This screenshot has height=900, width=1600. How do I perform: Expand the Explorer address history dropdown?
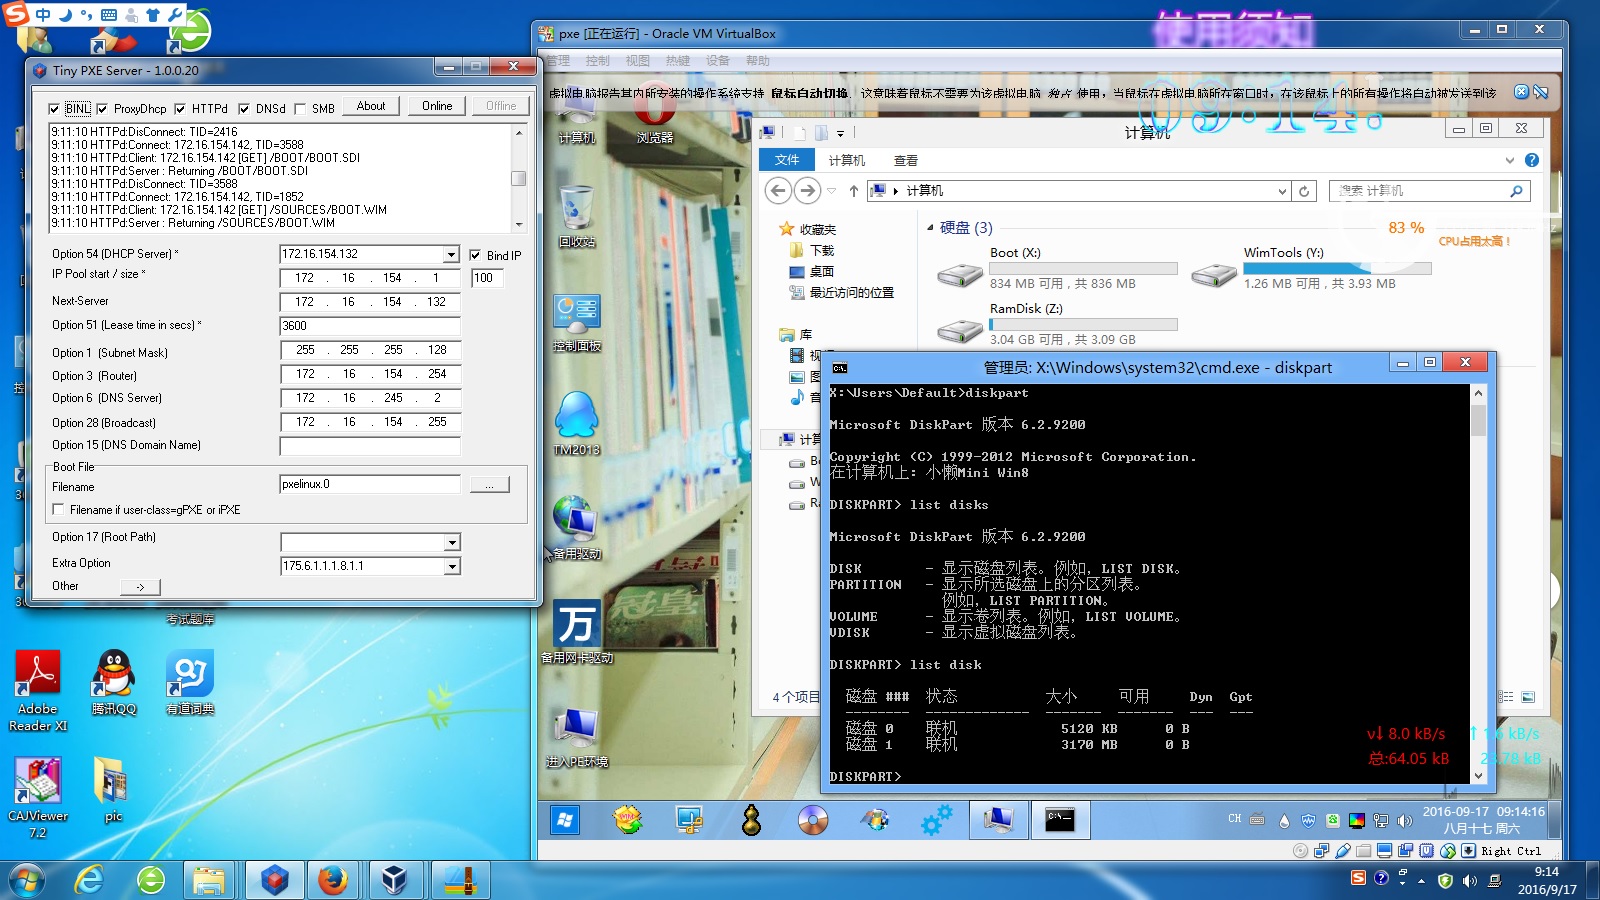[x=1282, y=191]
